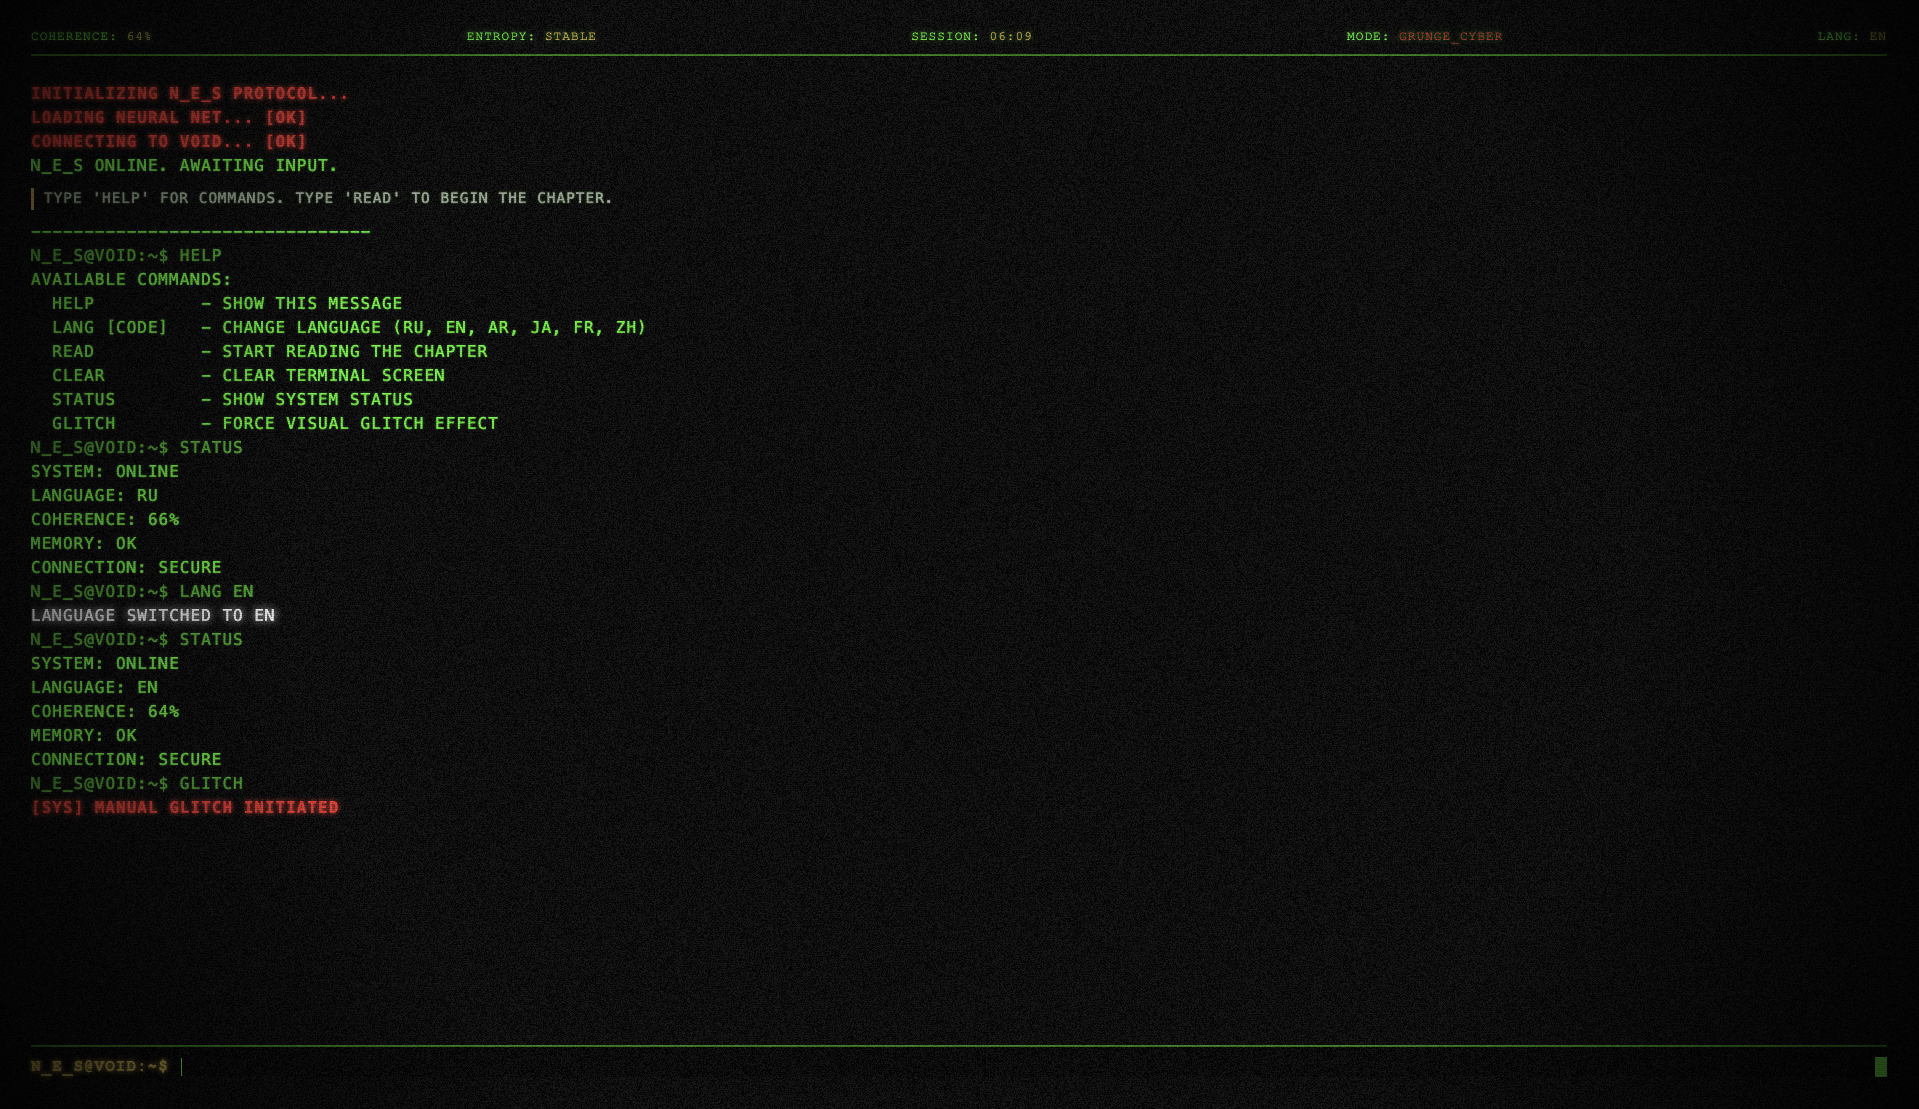Click the COHERENCE: 64% indicator in header

pos(91,36)
